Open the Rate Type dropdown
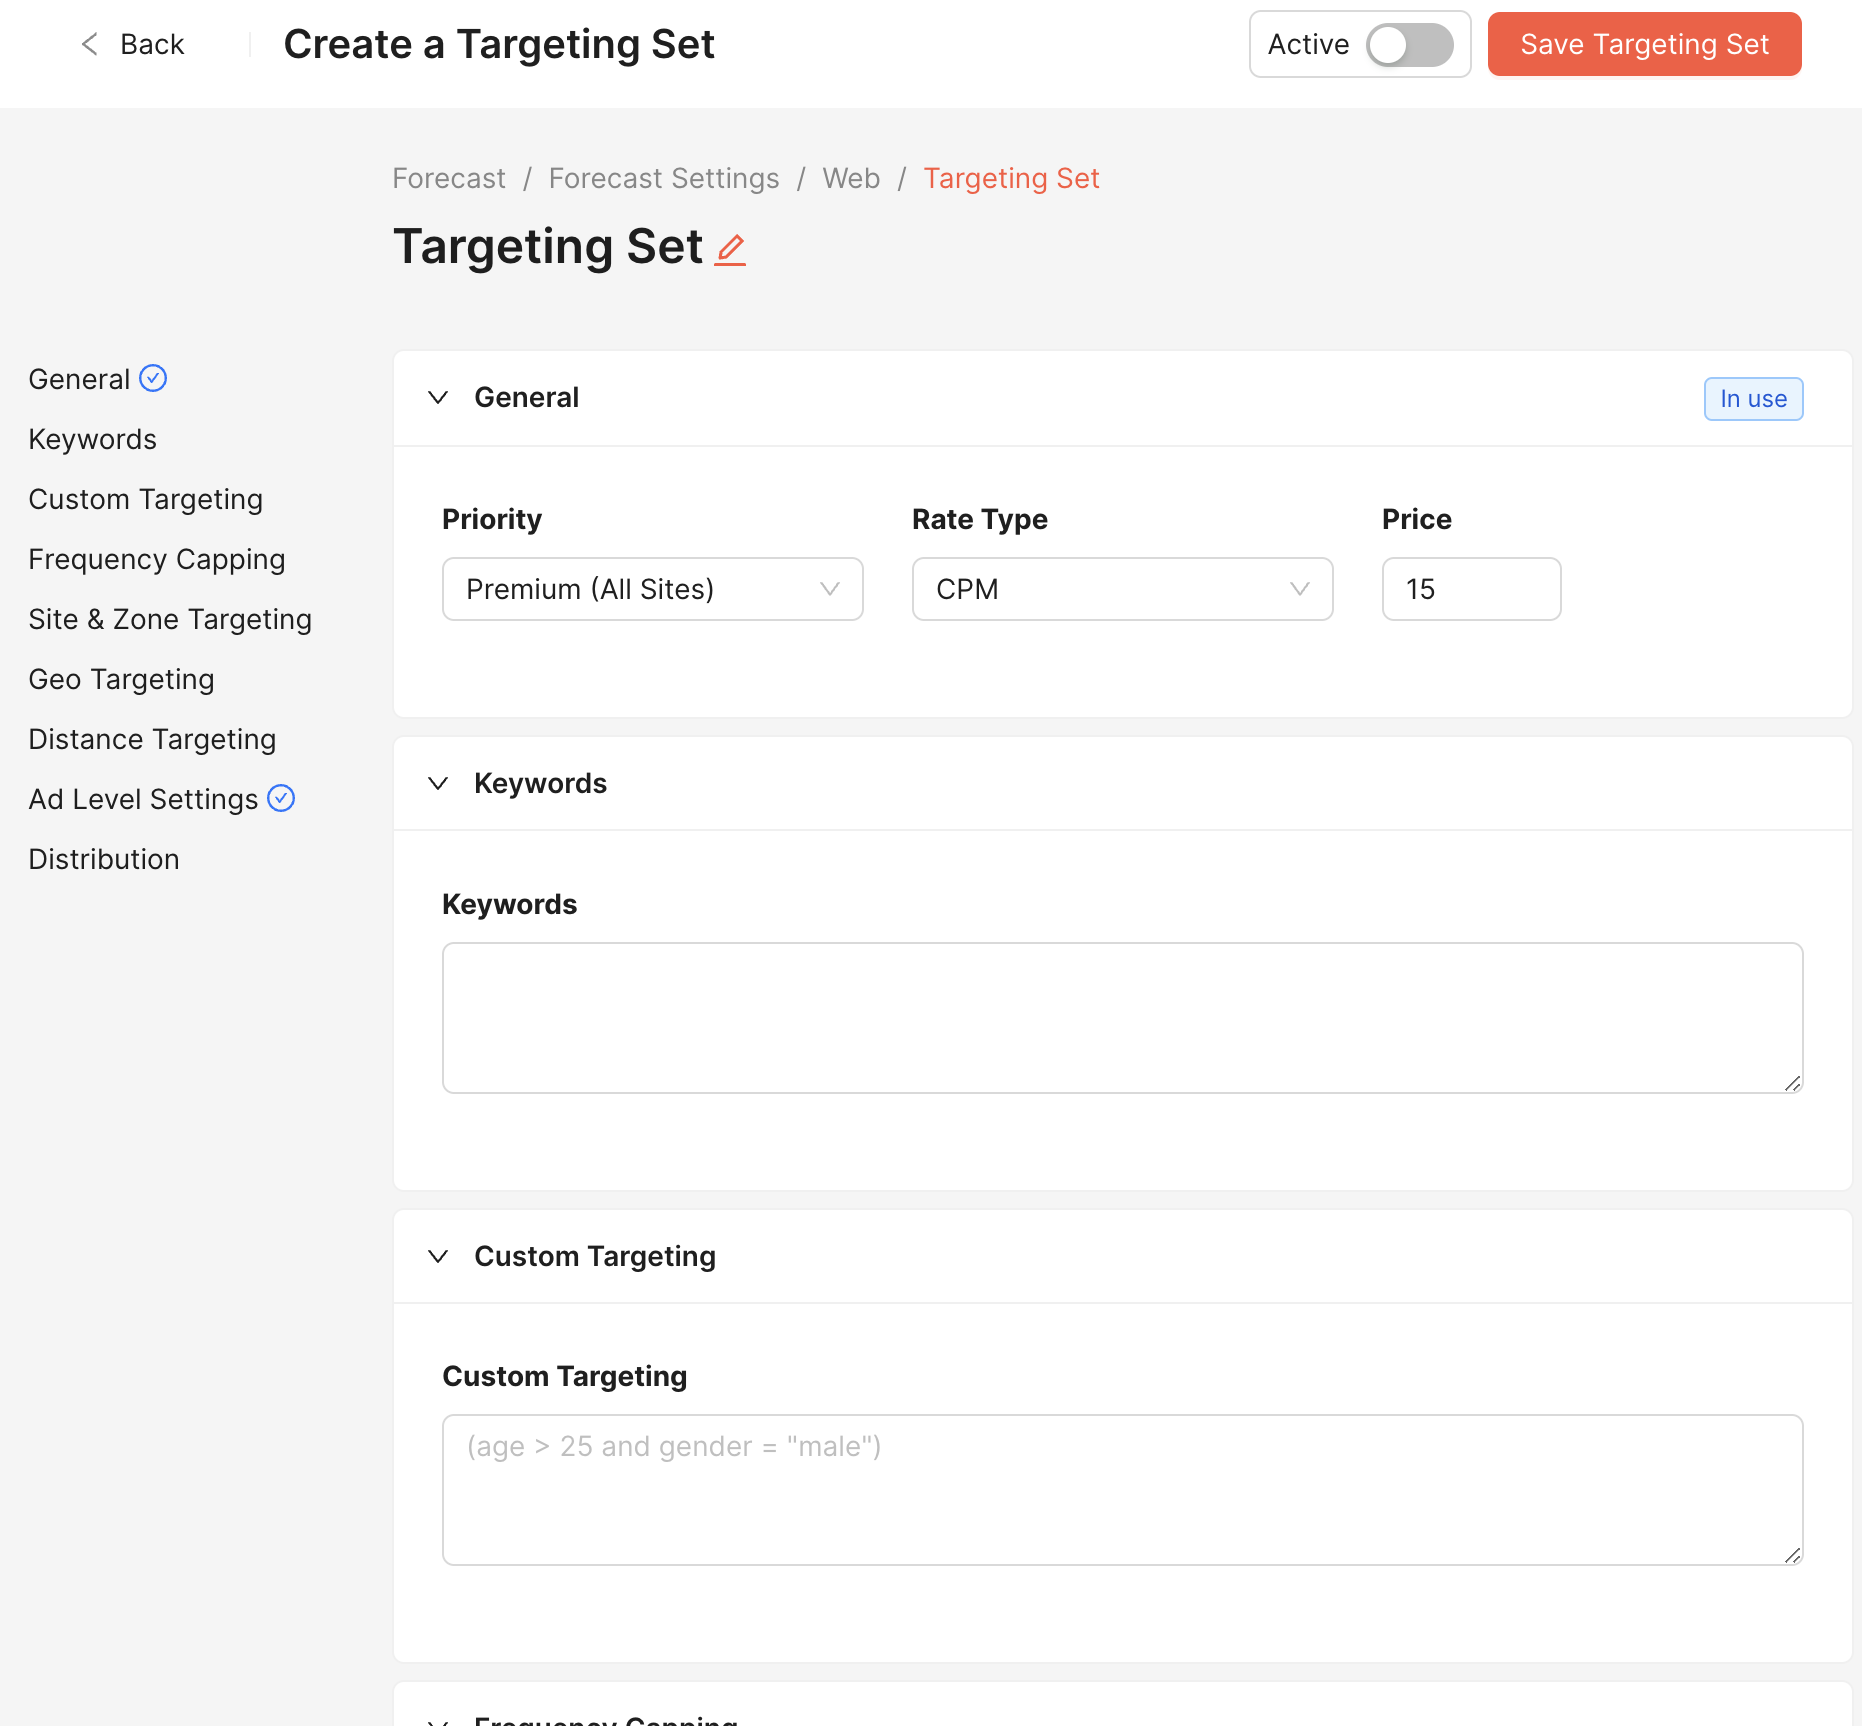Viewport: 1862px width, 1726px height. pos(1122,589)
